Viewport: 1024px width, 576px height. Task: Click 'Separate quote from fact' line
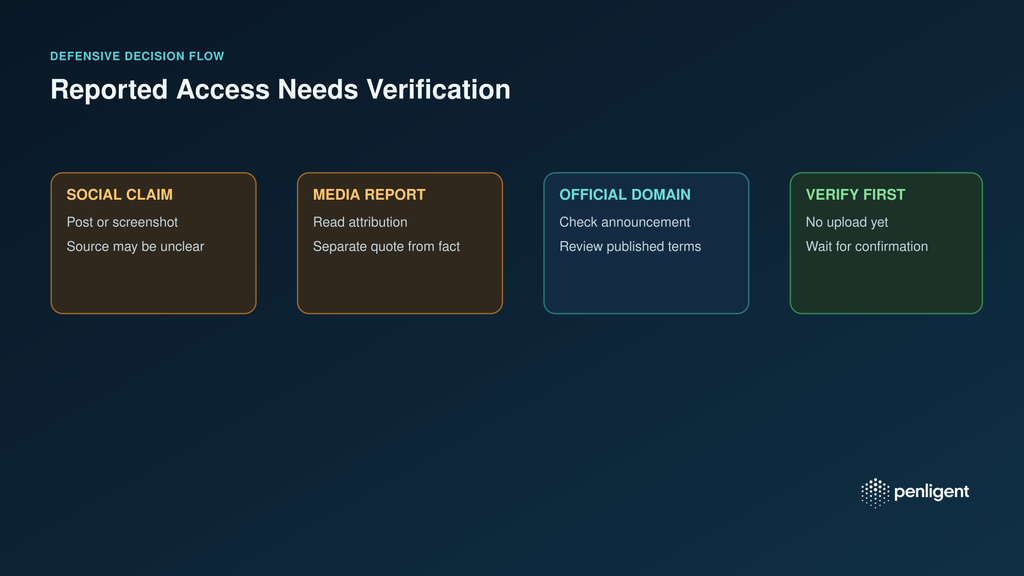386,246
